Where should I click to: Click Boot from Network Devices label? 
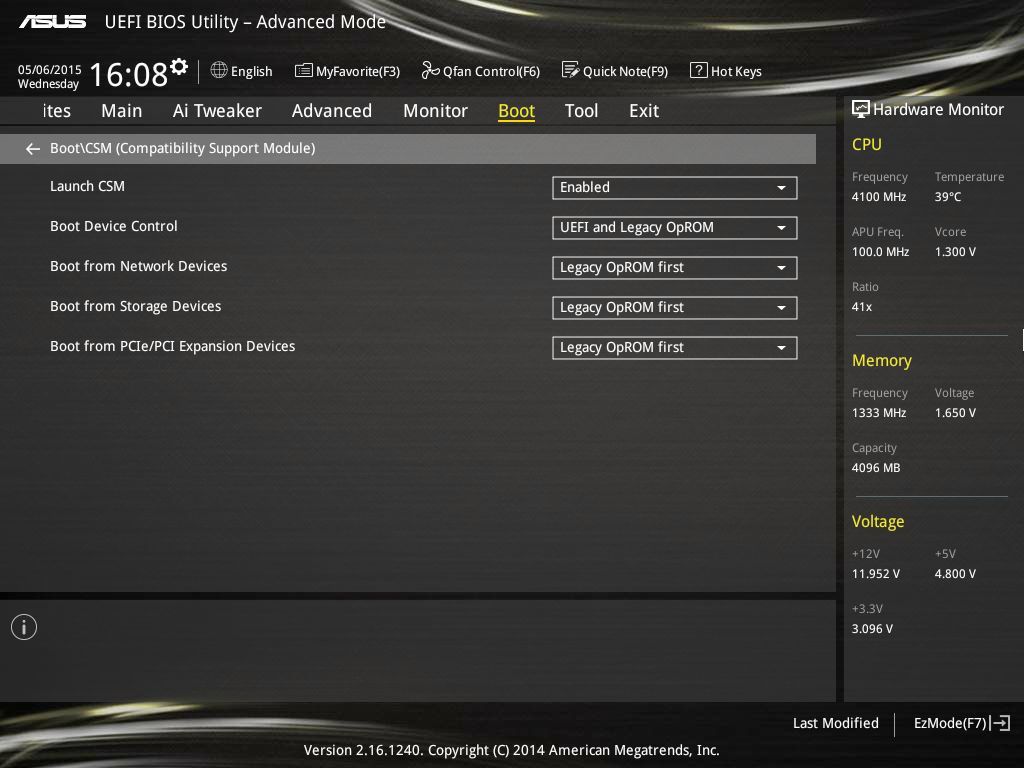pos(138,266)
